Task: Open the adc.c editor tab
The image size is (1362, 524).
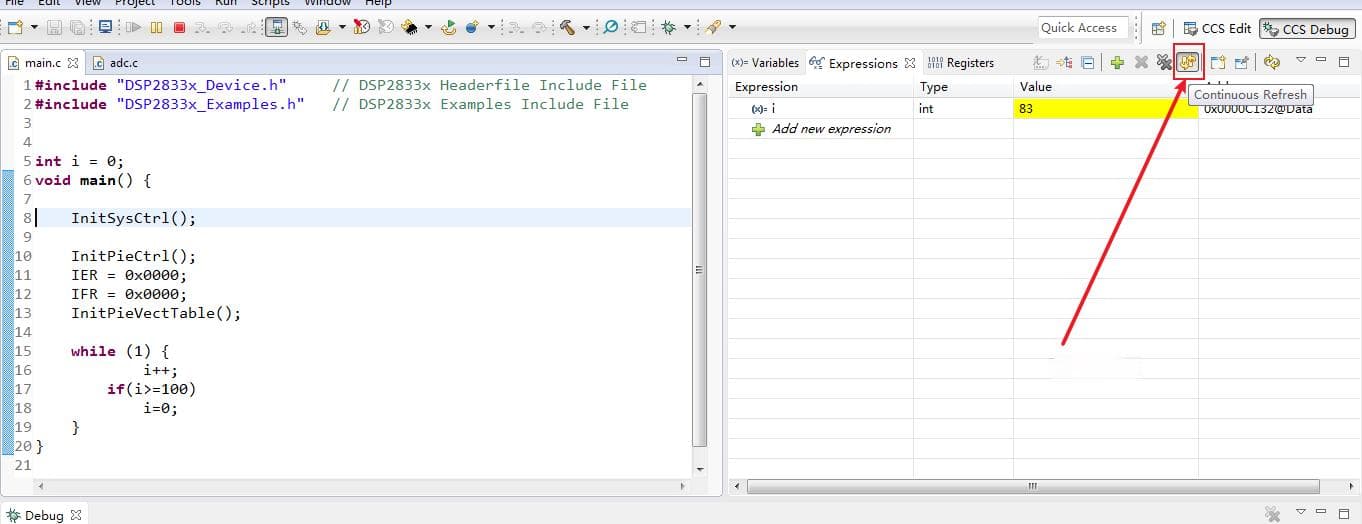Action: click(x=115, y=62)
